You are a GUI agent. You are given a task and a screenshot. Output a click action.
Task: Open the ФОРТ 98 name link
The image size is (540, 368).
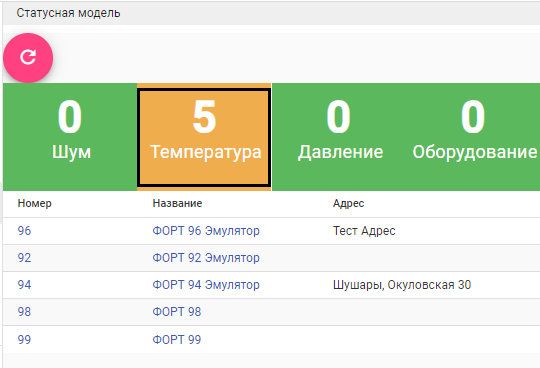coord(177,312)
